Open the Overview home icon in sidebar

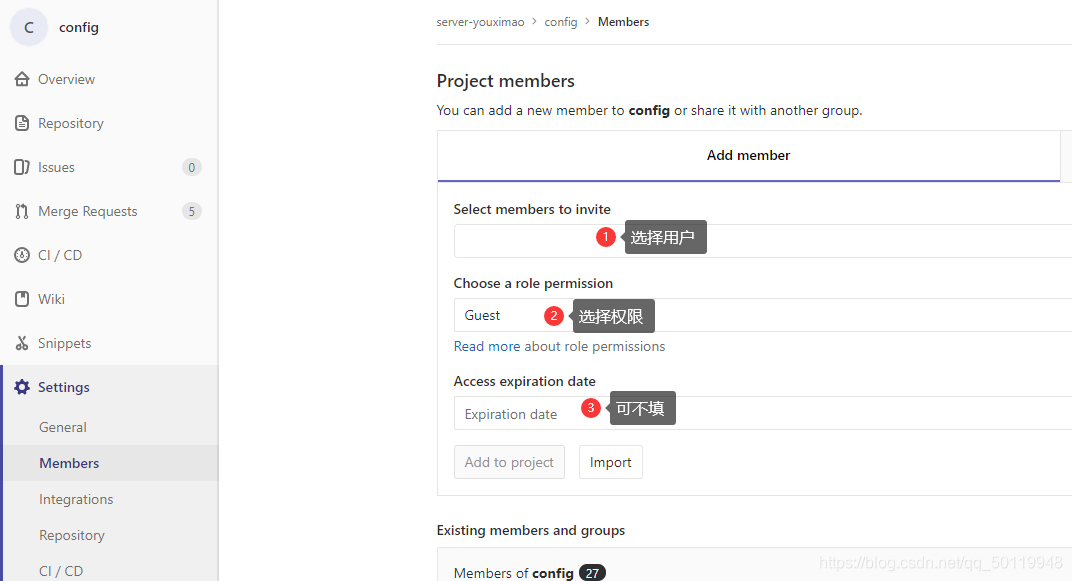(x=22, y=79)
